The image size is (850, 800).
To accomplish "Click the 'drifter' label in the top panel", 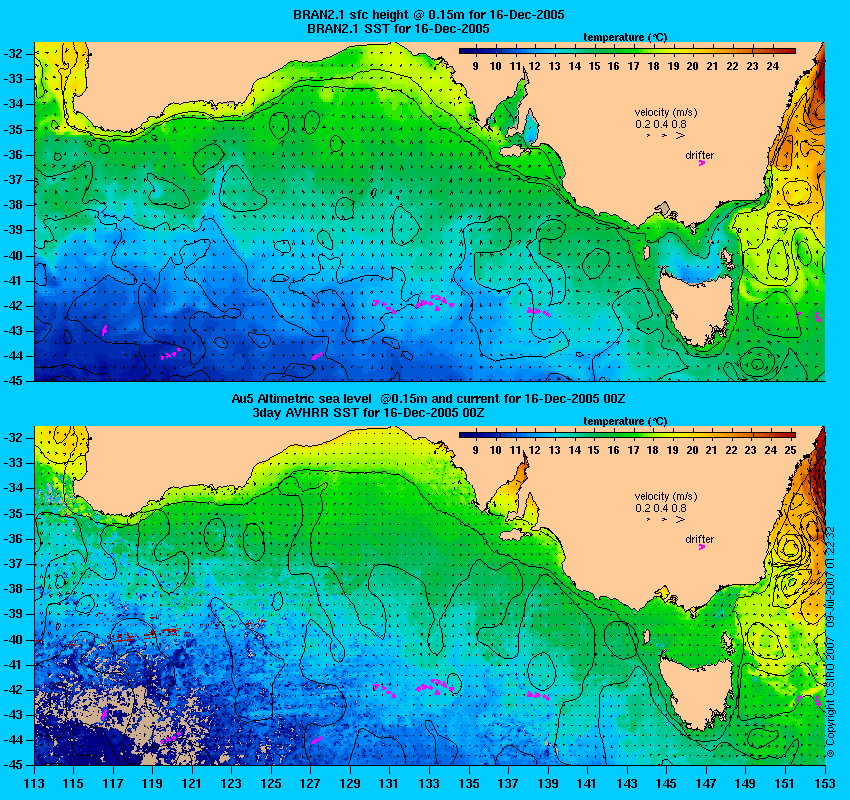I will 699,155.
